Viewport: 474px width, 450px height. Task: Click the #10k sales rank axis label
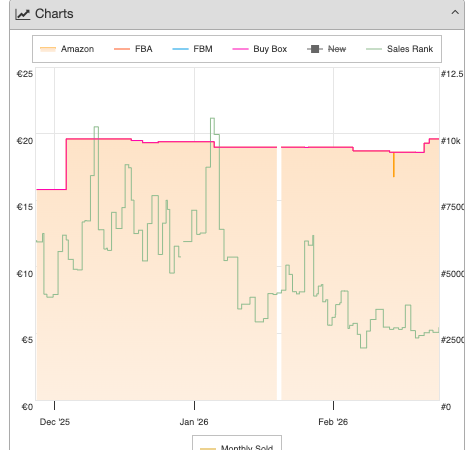[x=451, y=141]
